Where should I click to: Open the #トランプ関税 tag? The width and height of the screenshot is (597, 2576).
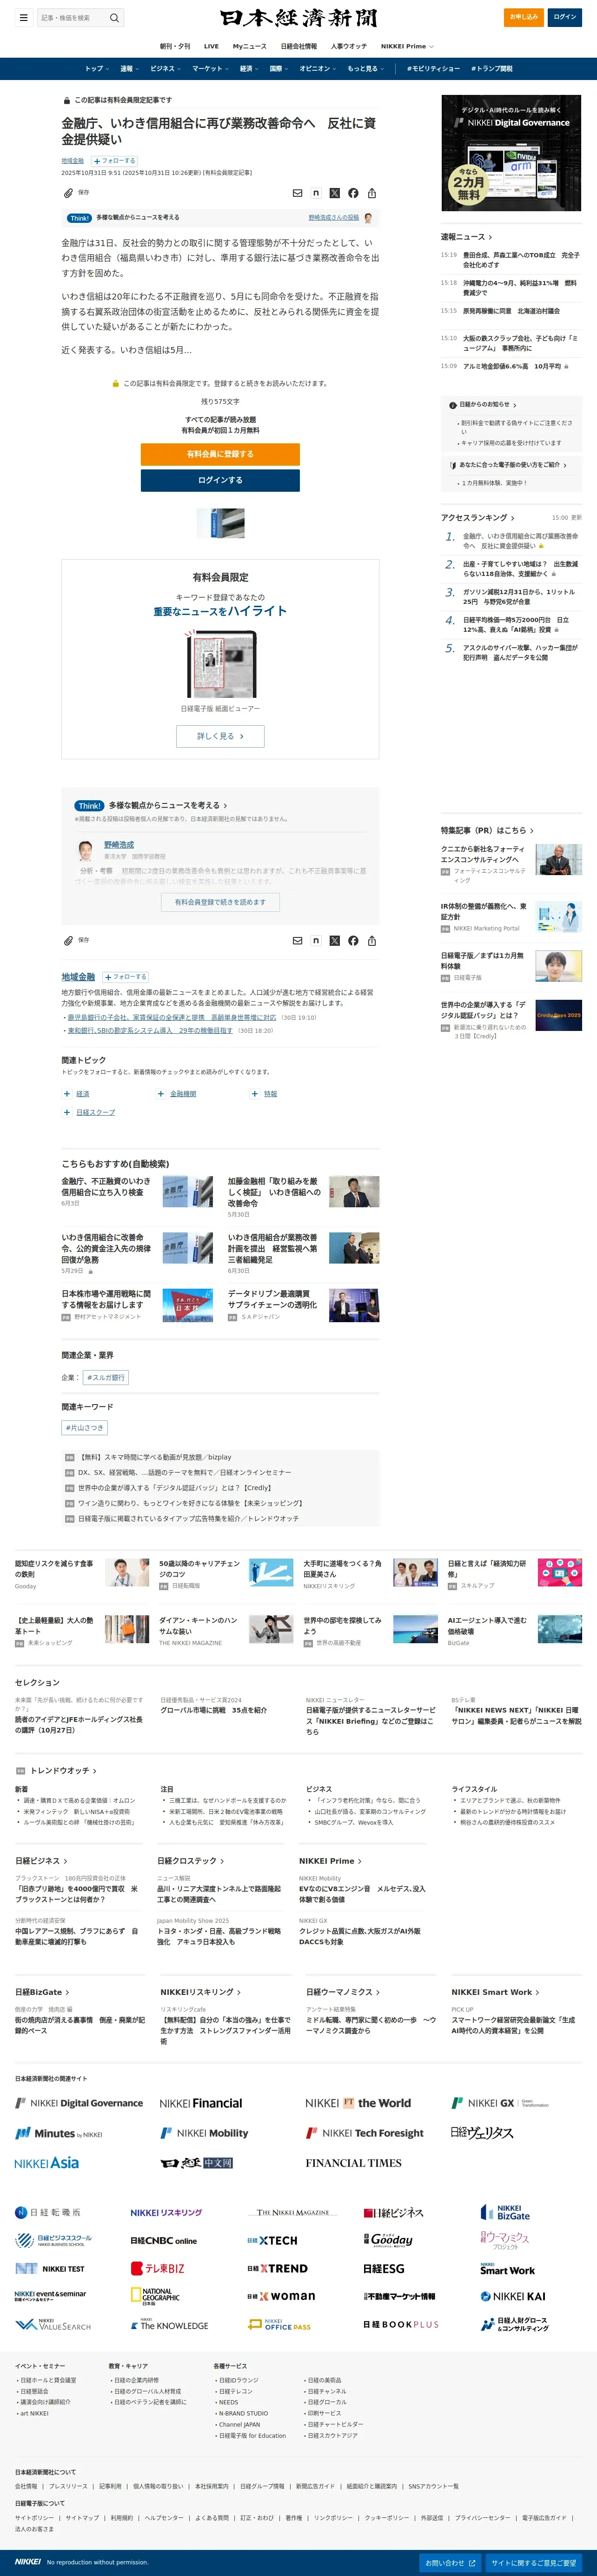coord(491,69)
